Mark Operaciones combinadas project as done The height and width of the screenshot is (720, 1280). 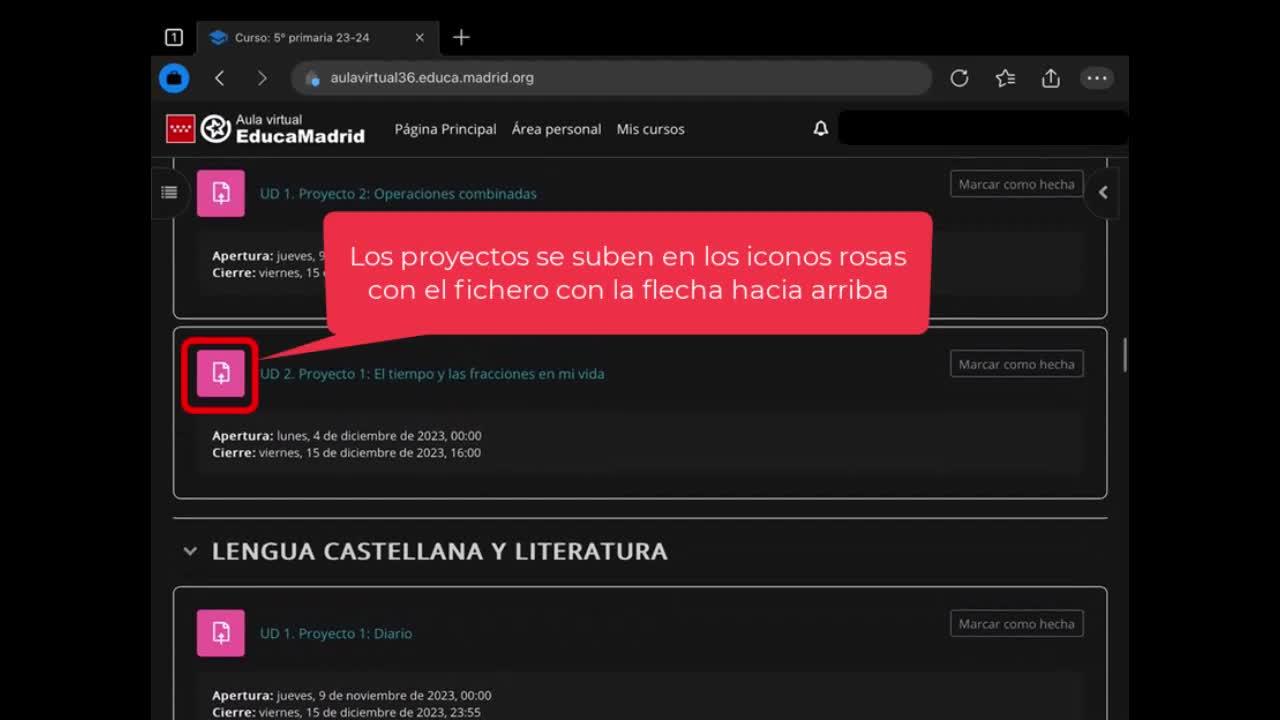coord(1016,184)
